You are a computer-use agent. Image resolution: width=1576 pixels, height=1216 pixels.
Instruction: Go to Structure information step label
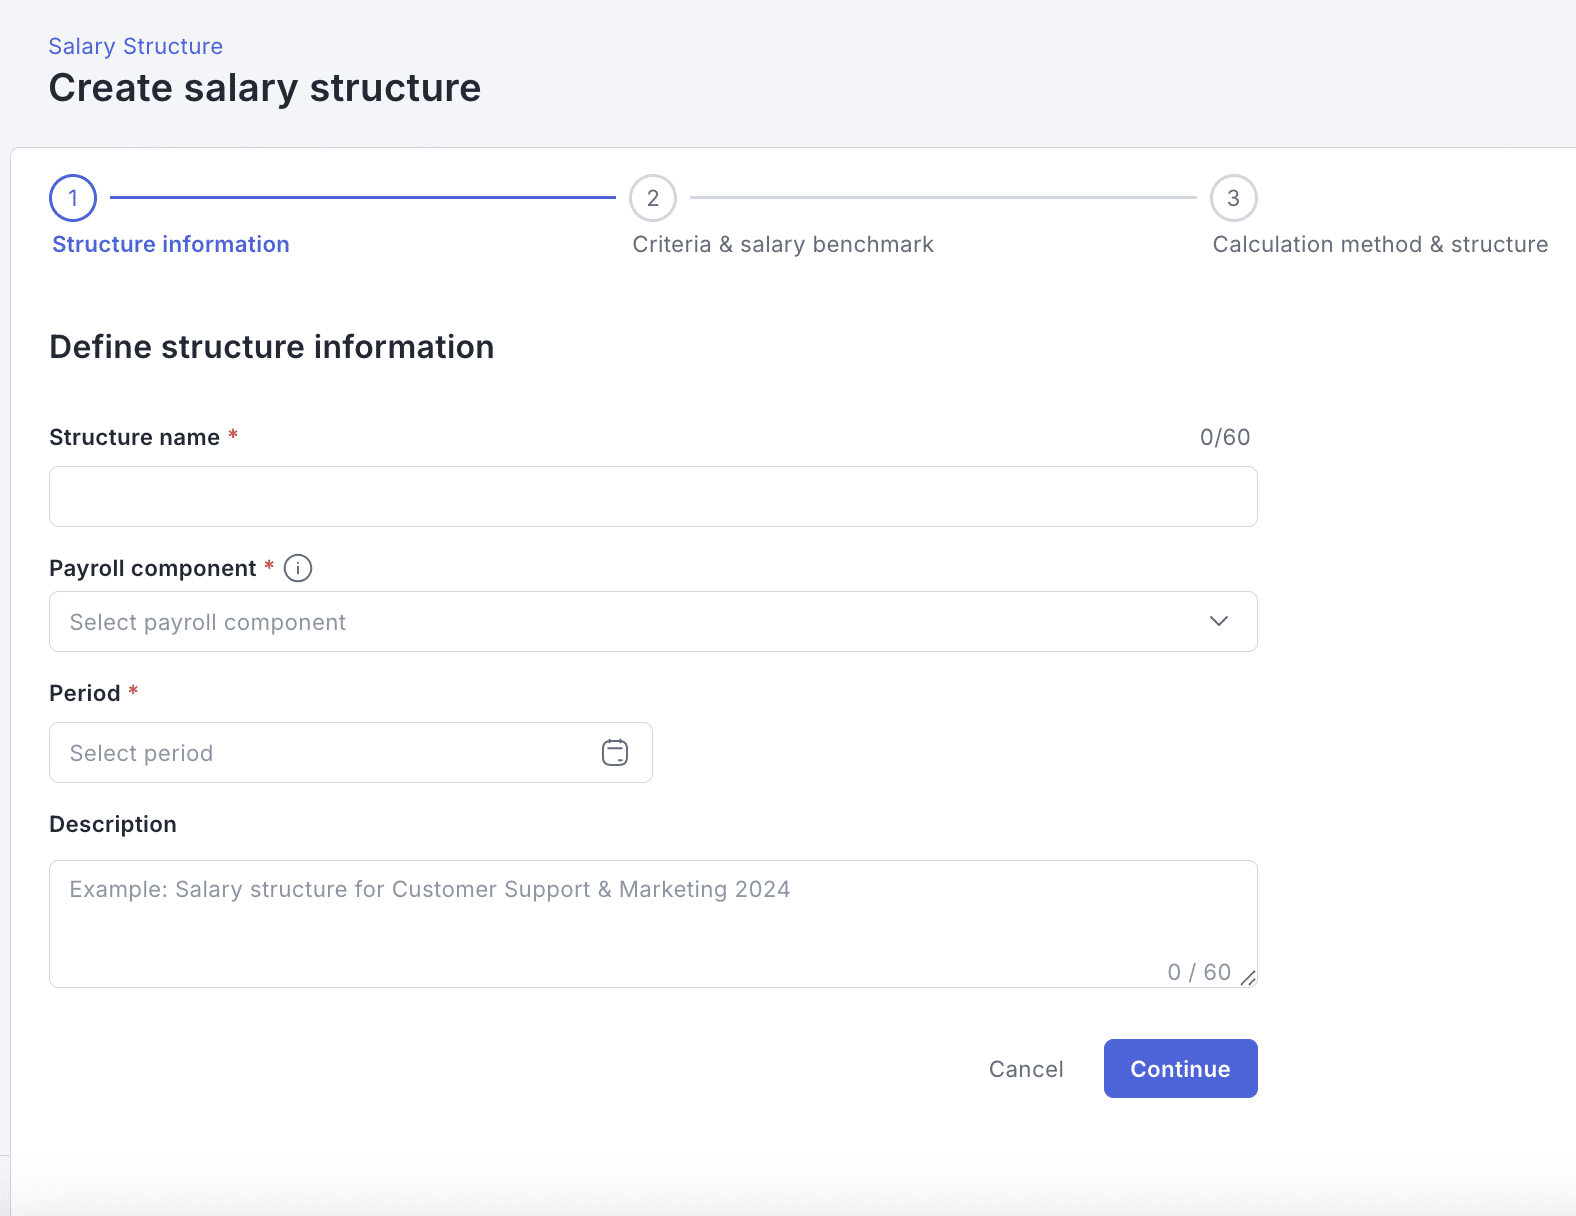(171, 244)
